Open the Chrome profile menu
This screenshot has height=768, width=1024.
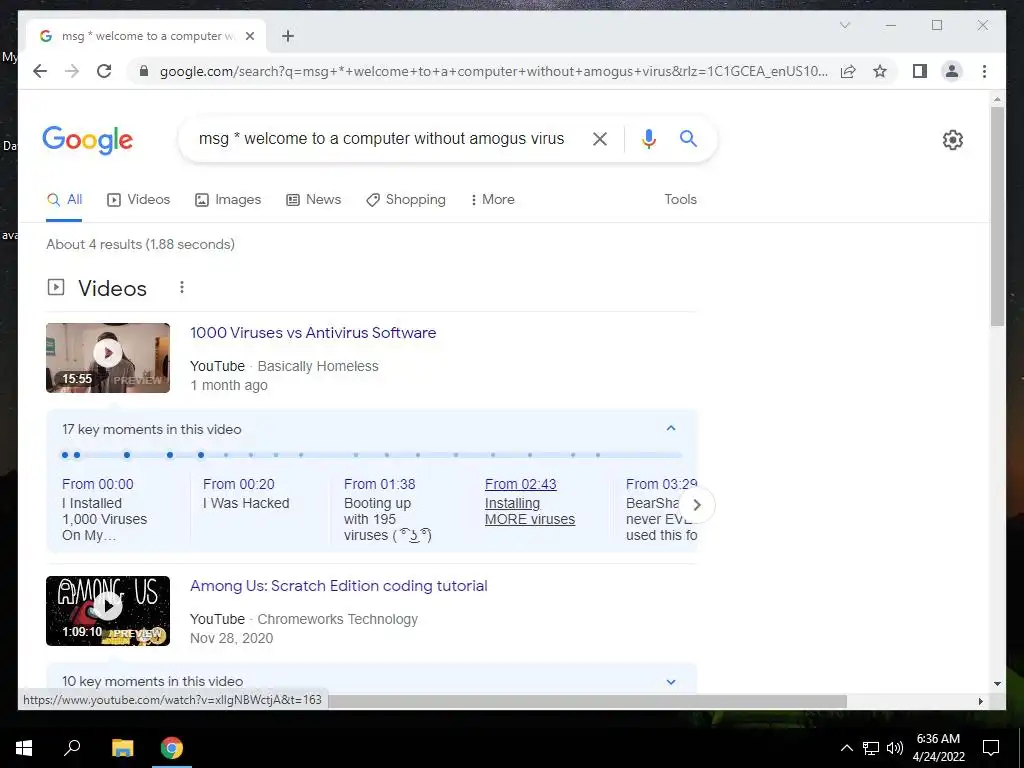click(x=952, y=71)
